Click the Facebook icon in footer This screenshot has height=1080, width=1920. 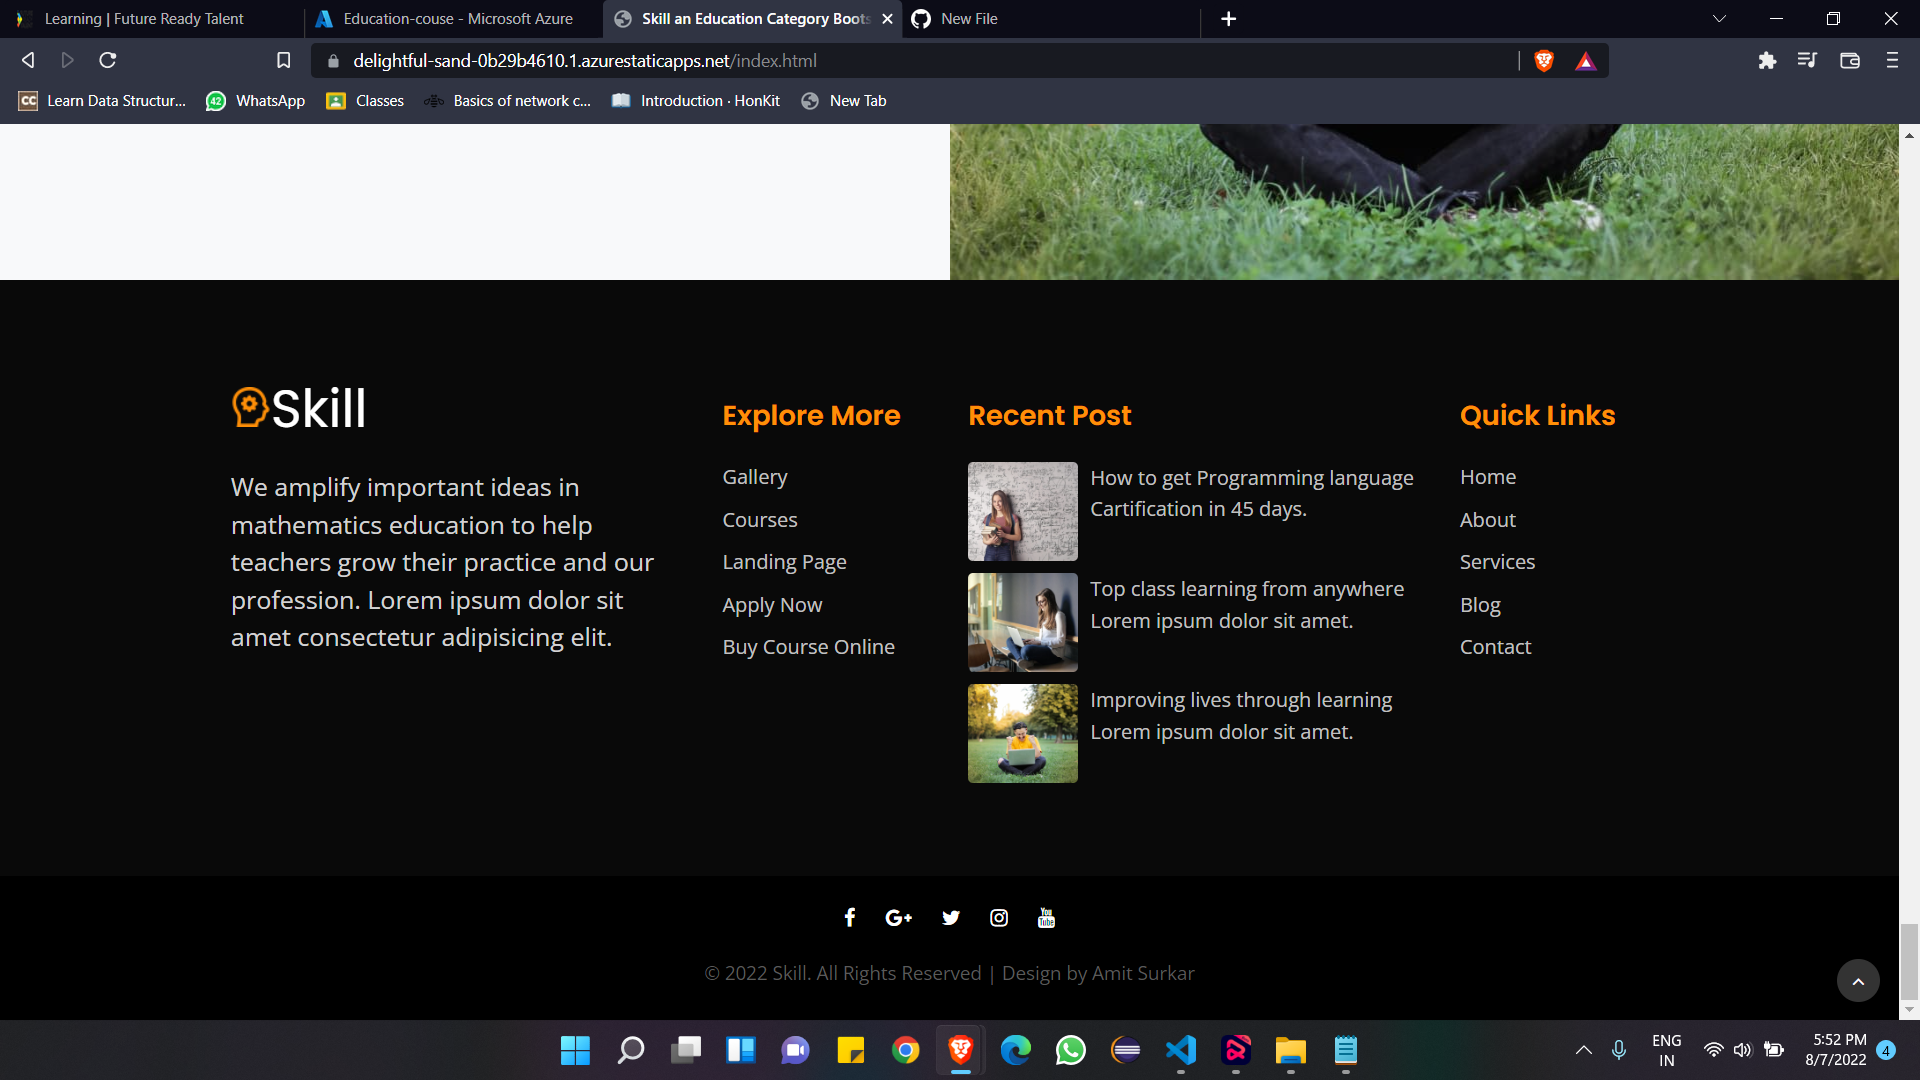click(x=849, y=918)
